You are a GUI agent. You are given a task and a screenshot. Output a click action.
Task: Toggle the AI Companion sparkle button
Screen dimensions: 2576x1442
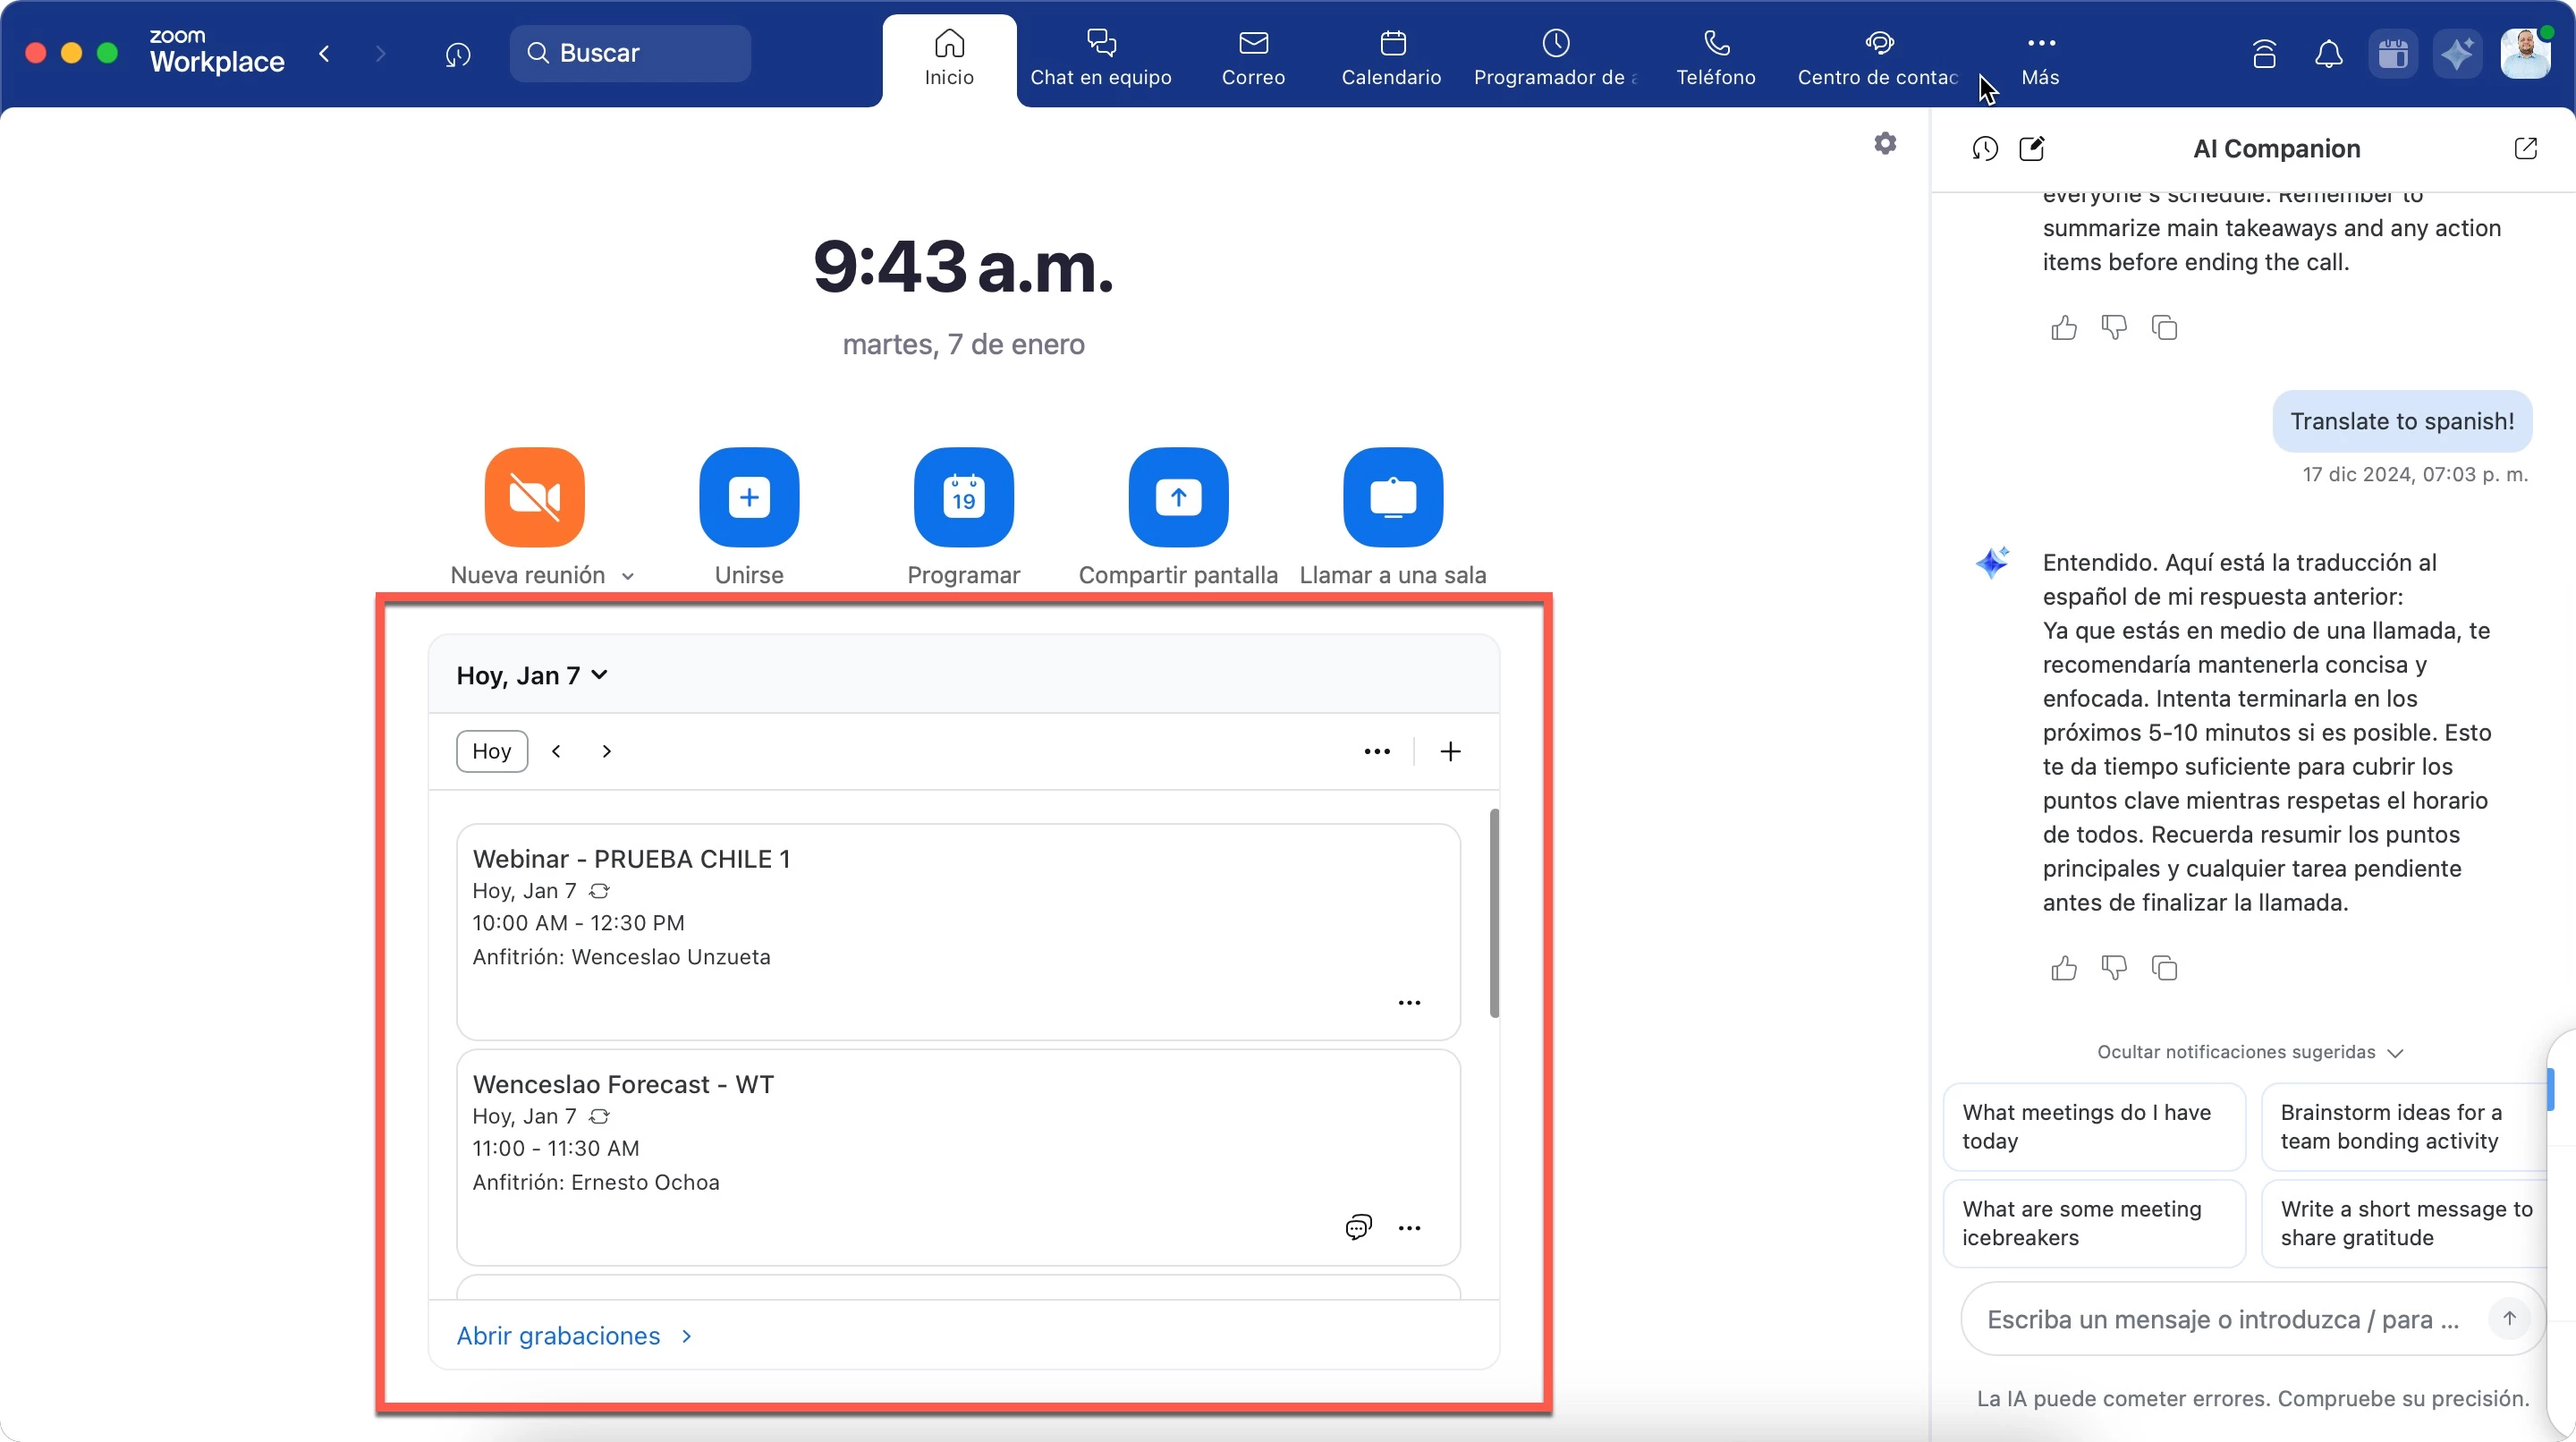coord(2457,54)
